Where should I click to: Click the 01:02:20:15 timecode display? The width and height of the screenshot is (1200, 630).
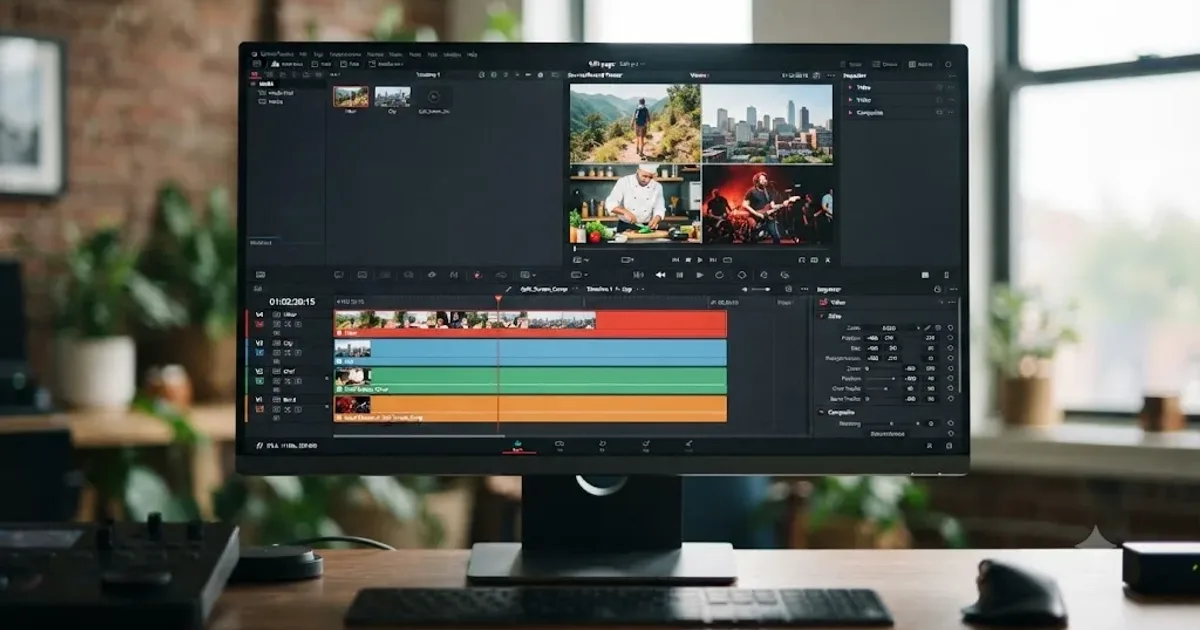[292, 301]
